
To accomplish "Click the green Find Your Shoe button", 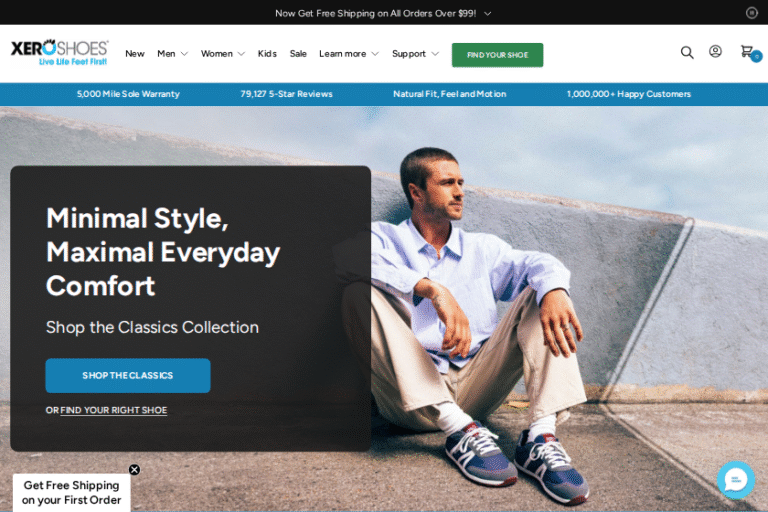I will (497, 55).
